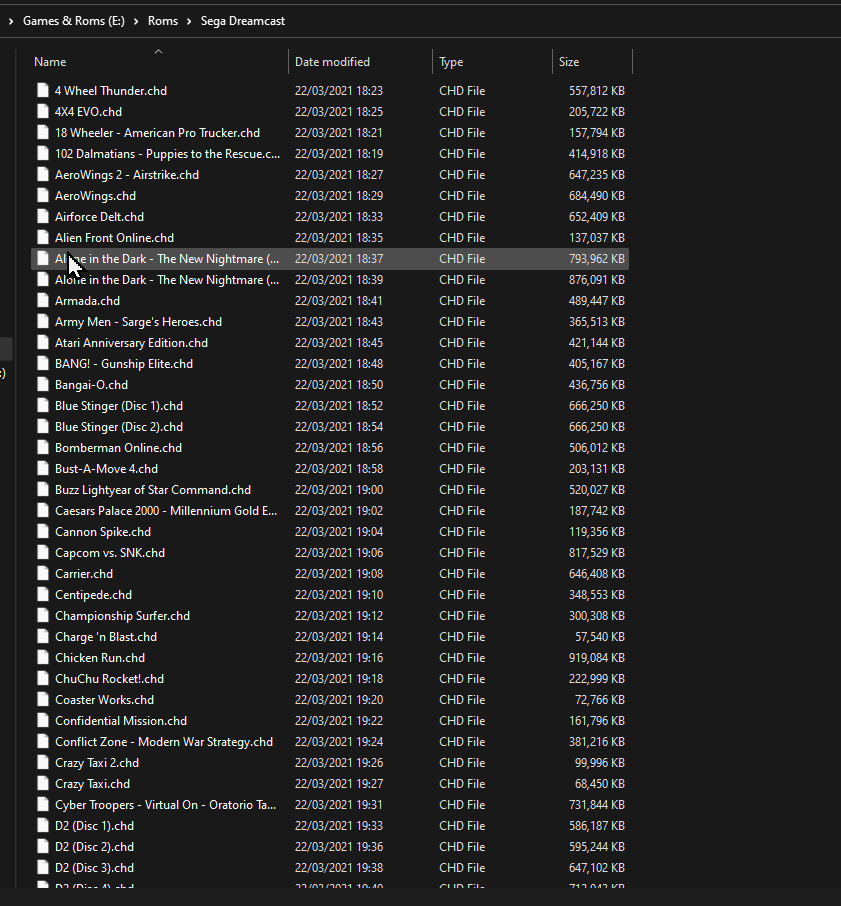The width and height of the screenshot is (841, 906).
Task: Click the size value 57,540 KB
Action: coord(600,637)
